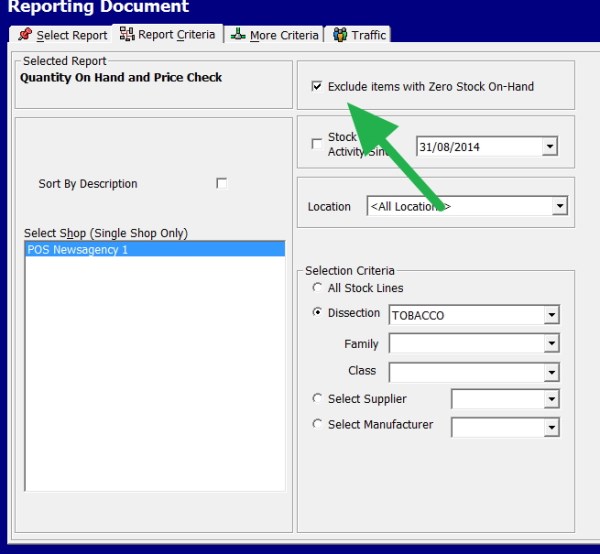
Task: Click the Select Shop (Single Shop Only) label
Action: coord(106,233)
